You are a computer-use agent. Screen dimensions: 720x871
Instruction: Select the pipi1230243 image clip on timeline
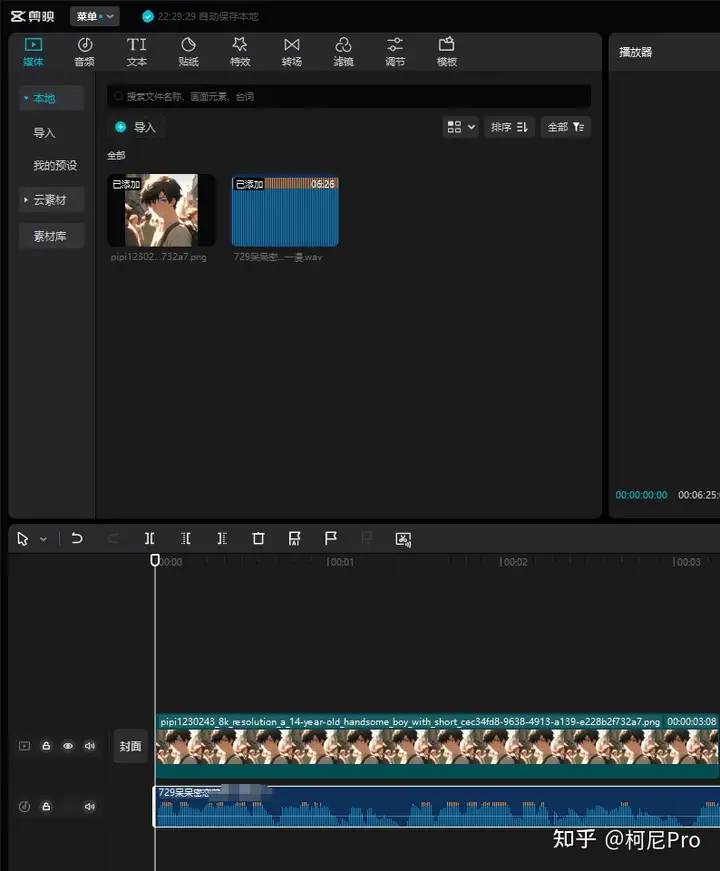[437, 746]
